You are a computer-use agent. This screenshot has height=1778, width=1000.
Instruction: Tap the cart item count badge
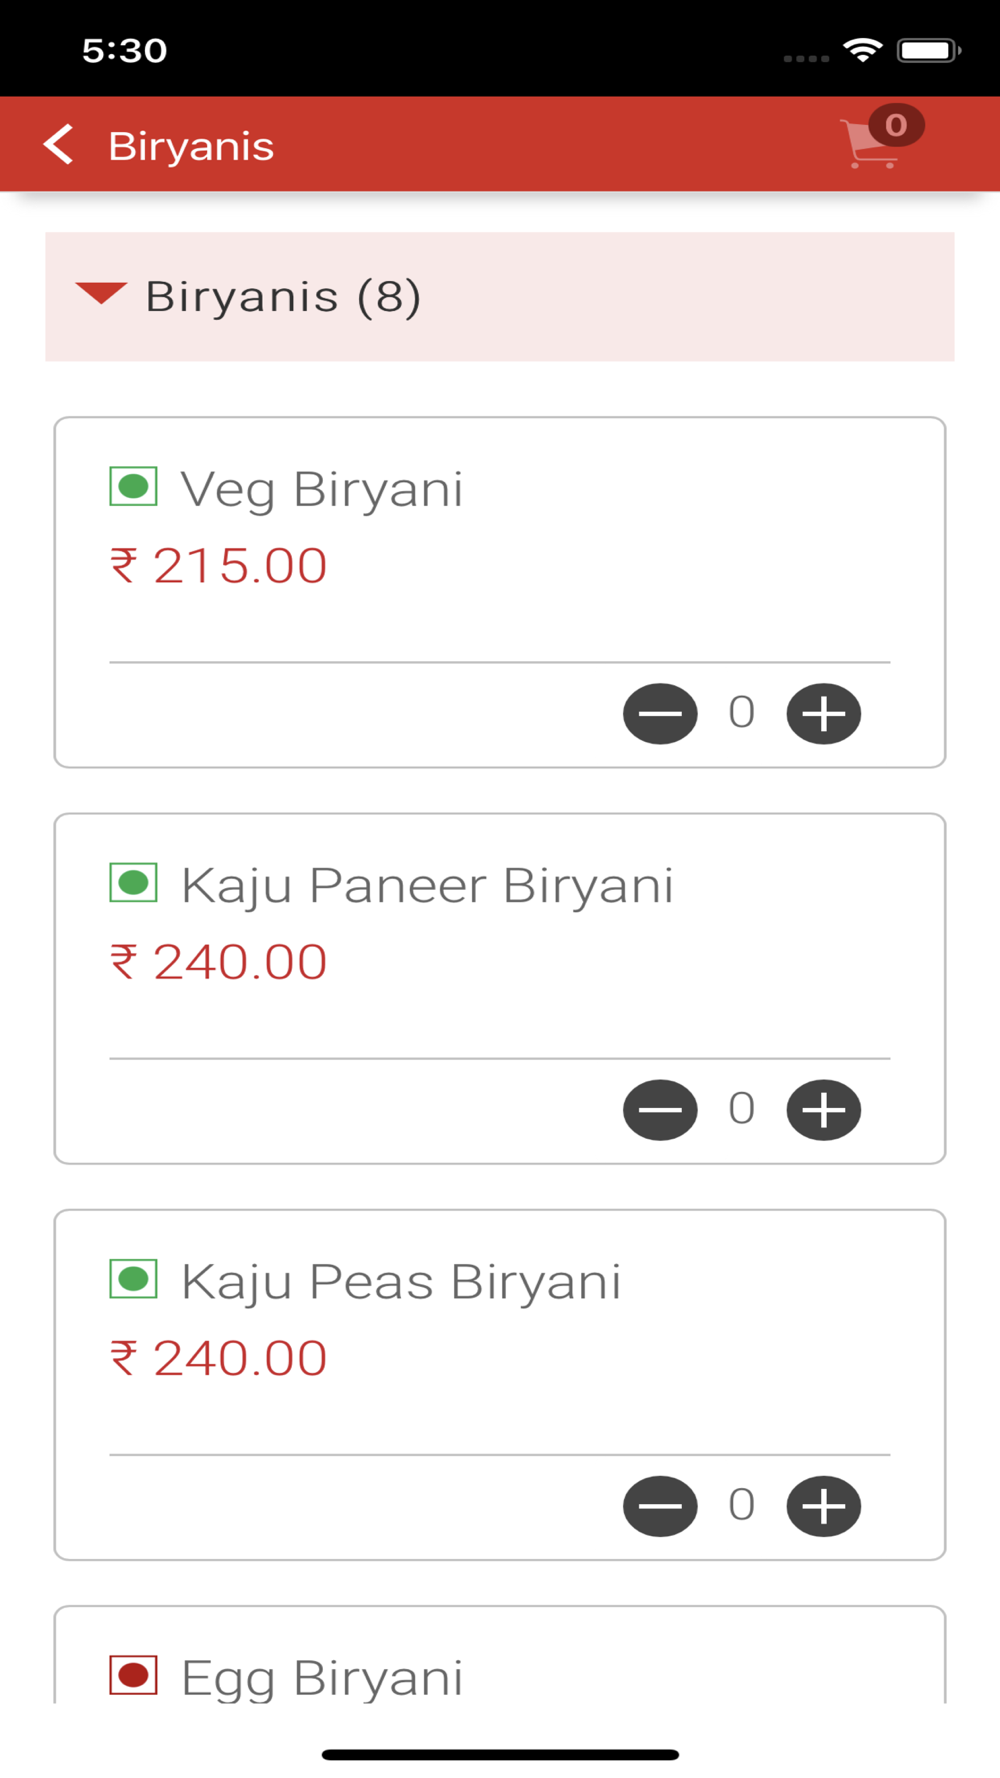click(896, 125)
